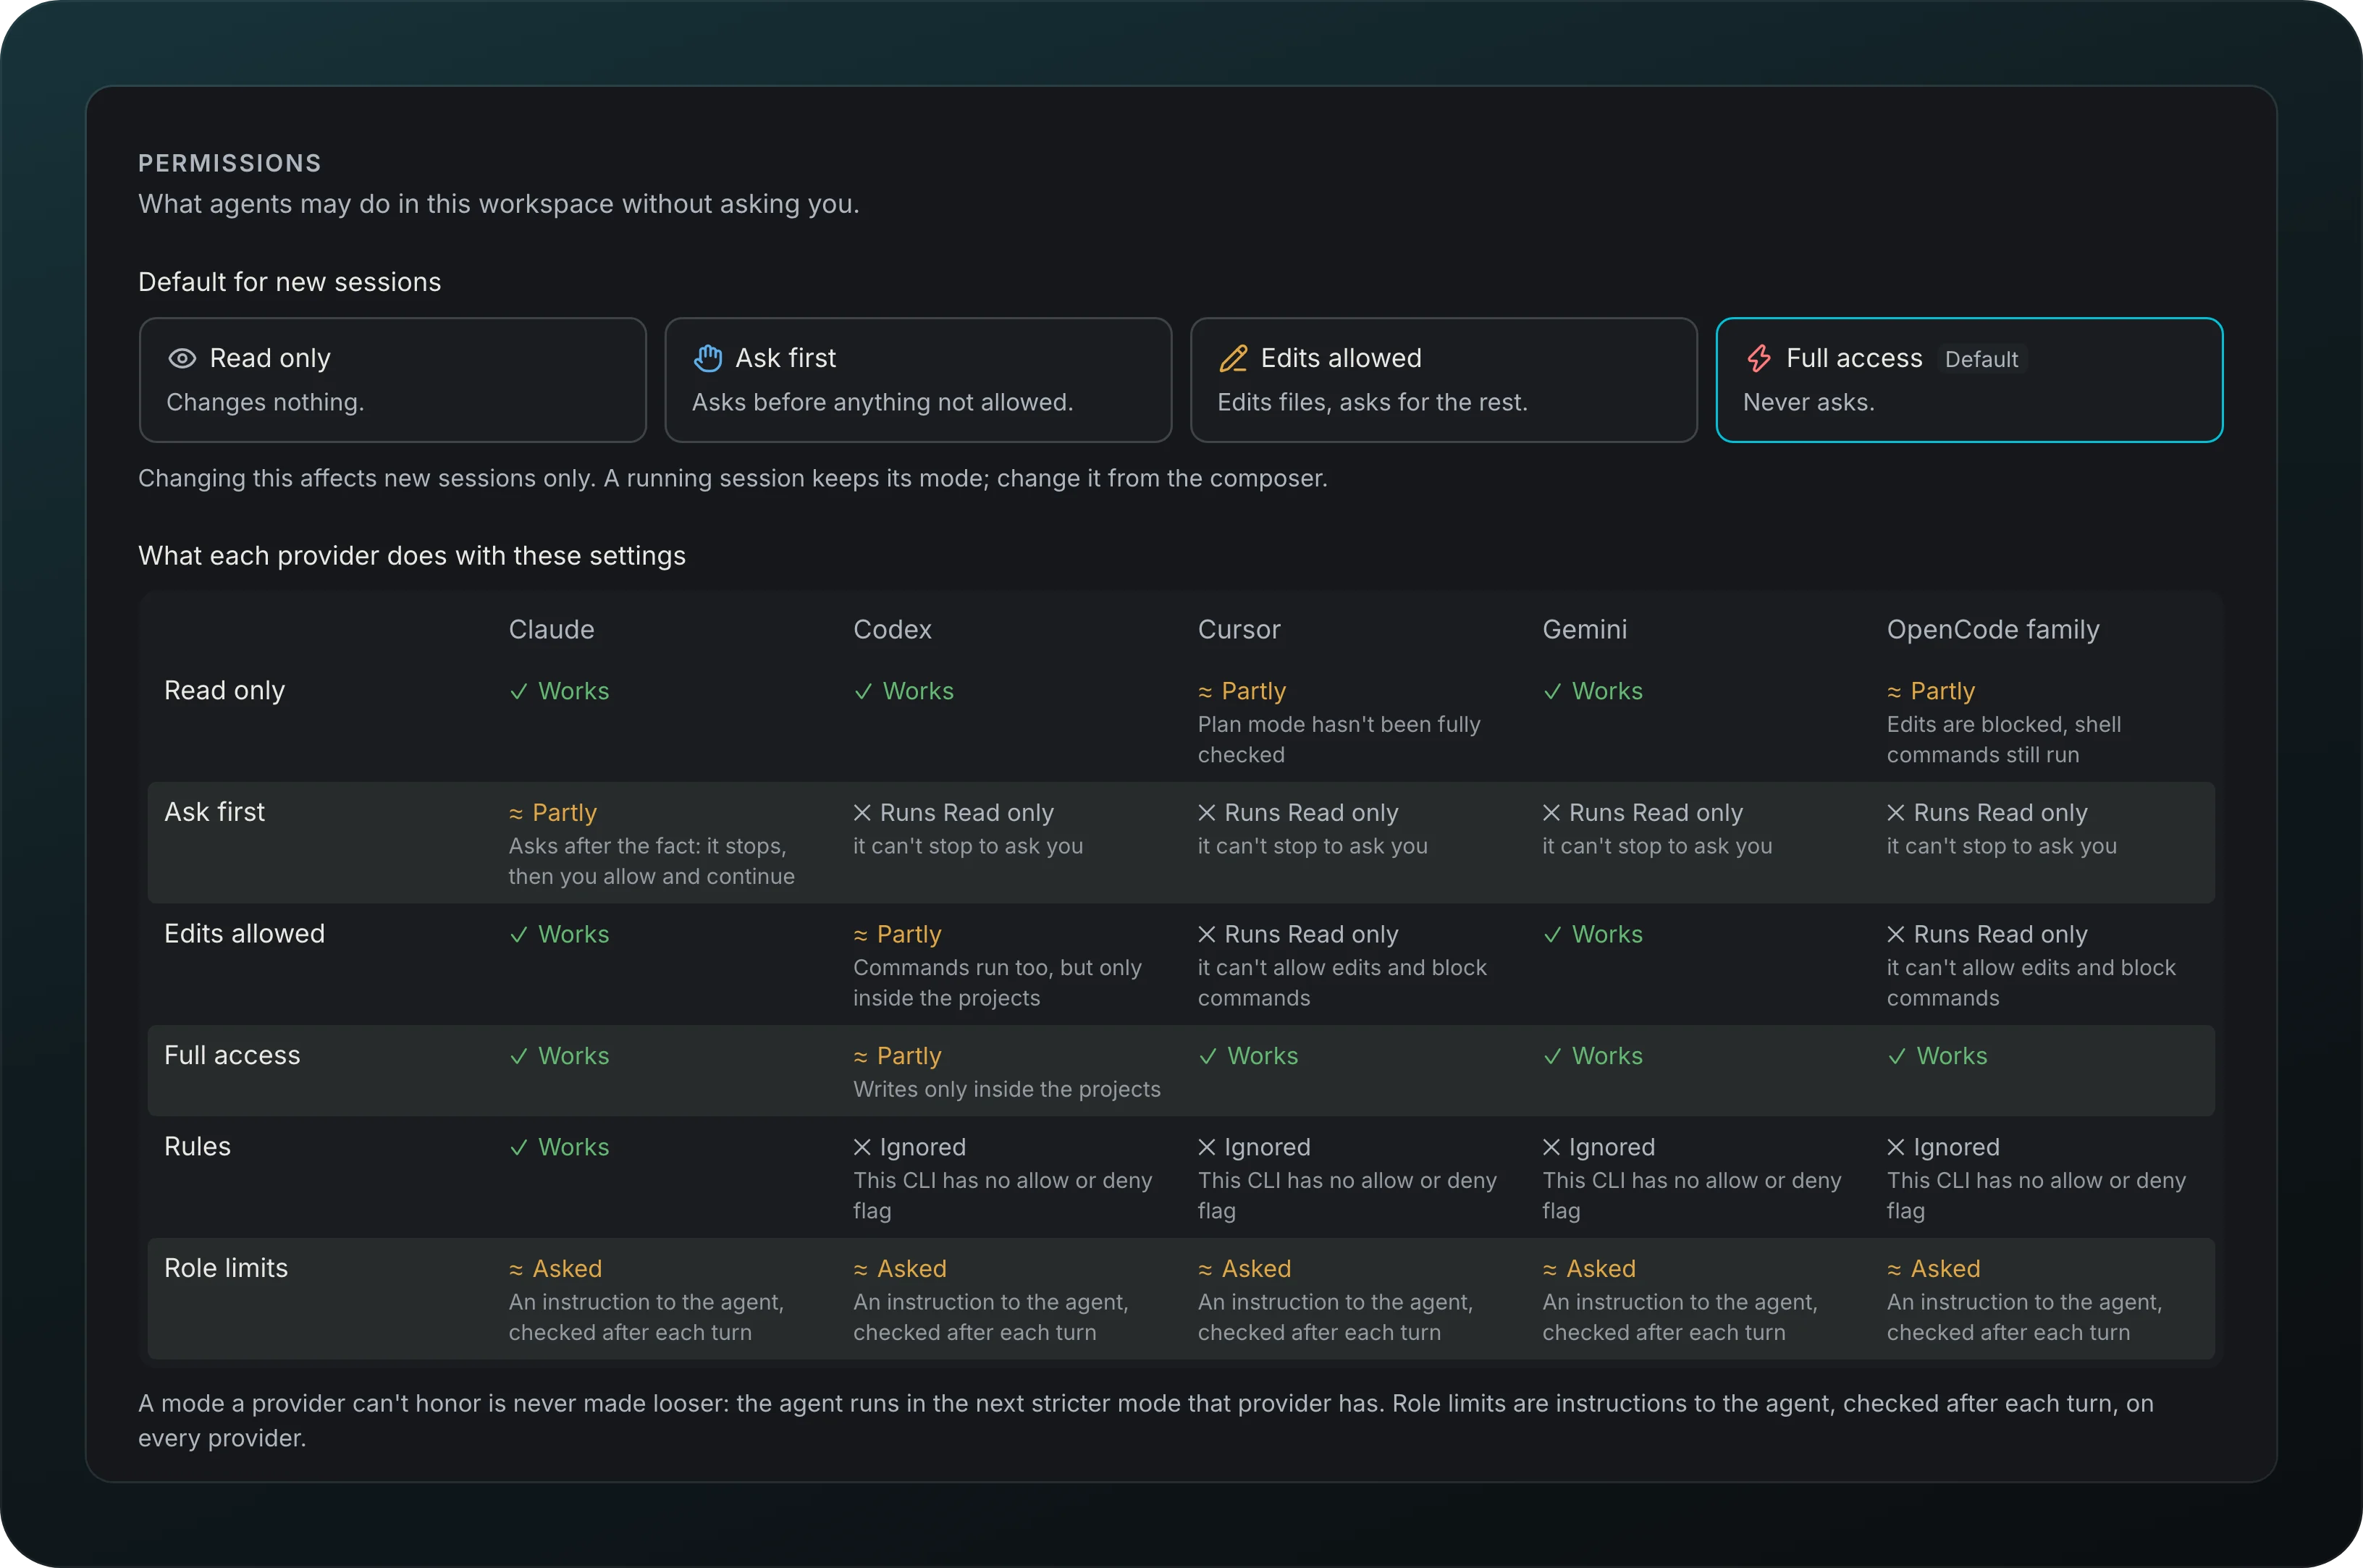
Task: Click the Default for new sessions heading
Action: [x=290, y=282]
